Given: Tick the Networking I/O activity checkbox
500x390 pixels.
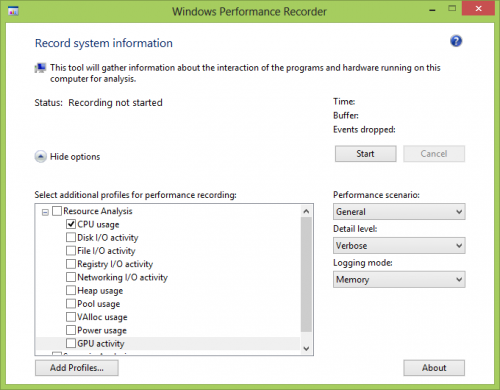Looking at the screenshot, I should 71,277.
